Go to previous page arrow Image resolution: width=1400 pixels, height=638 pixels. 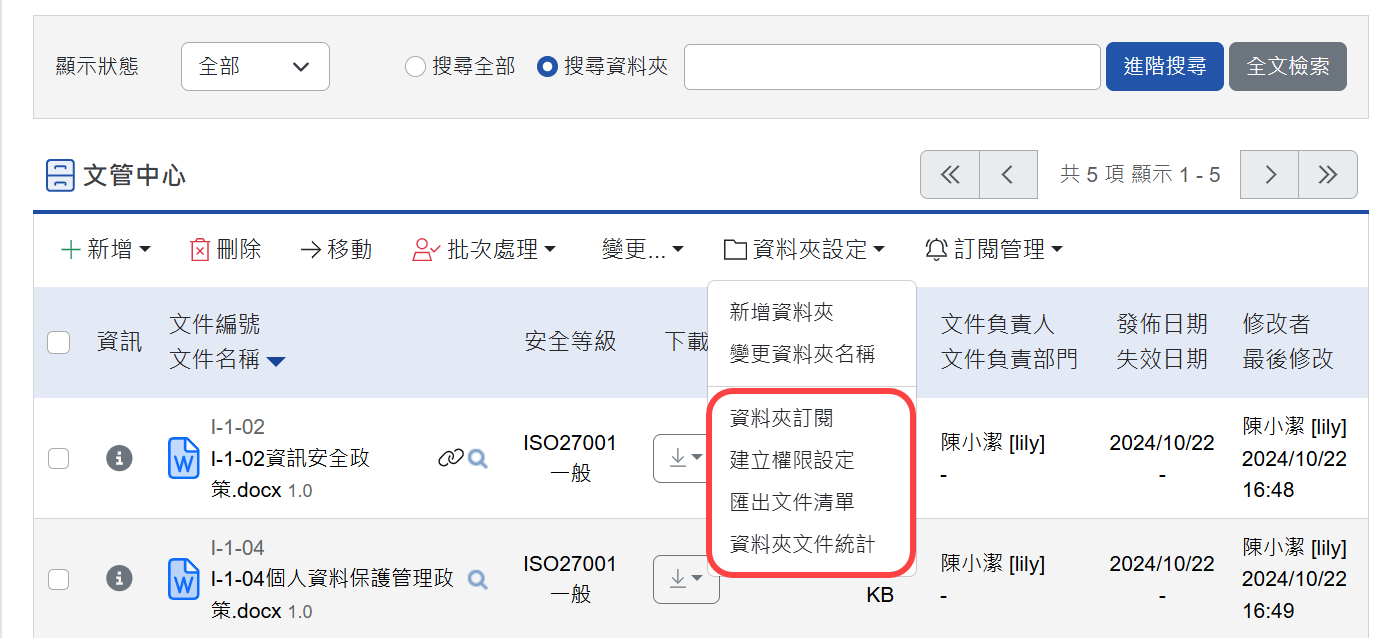pos(1008,175)
